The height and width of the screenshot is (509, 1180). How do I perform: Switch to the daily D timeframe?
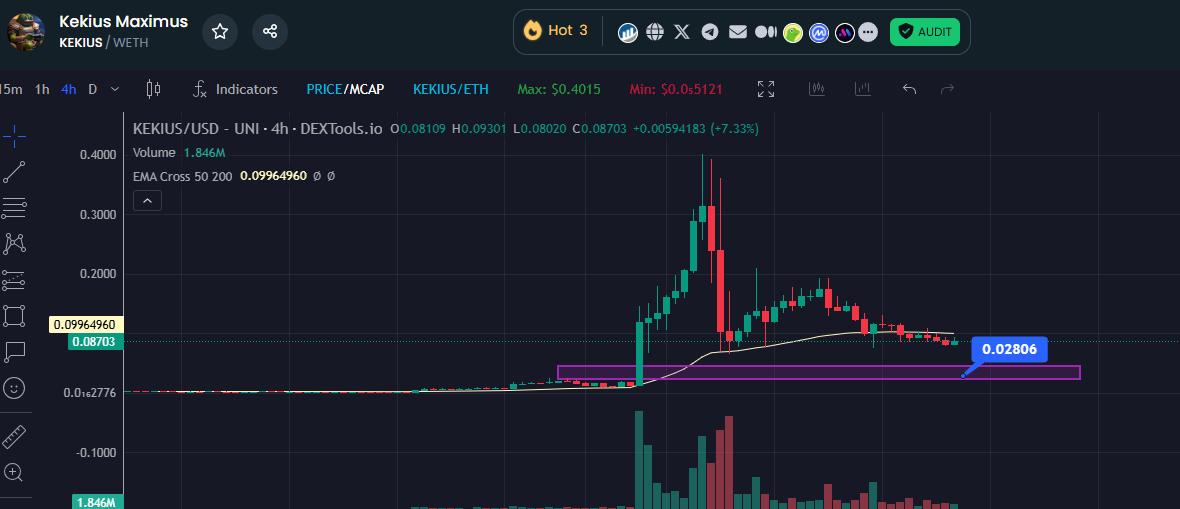[x=93, y=89]
